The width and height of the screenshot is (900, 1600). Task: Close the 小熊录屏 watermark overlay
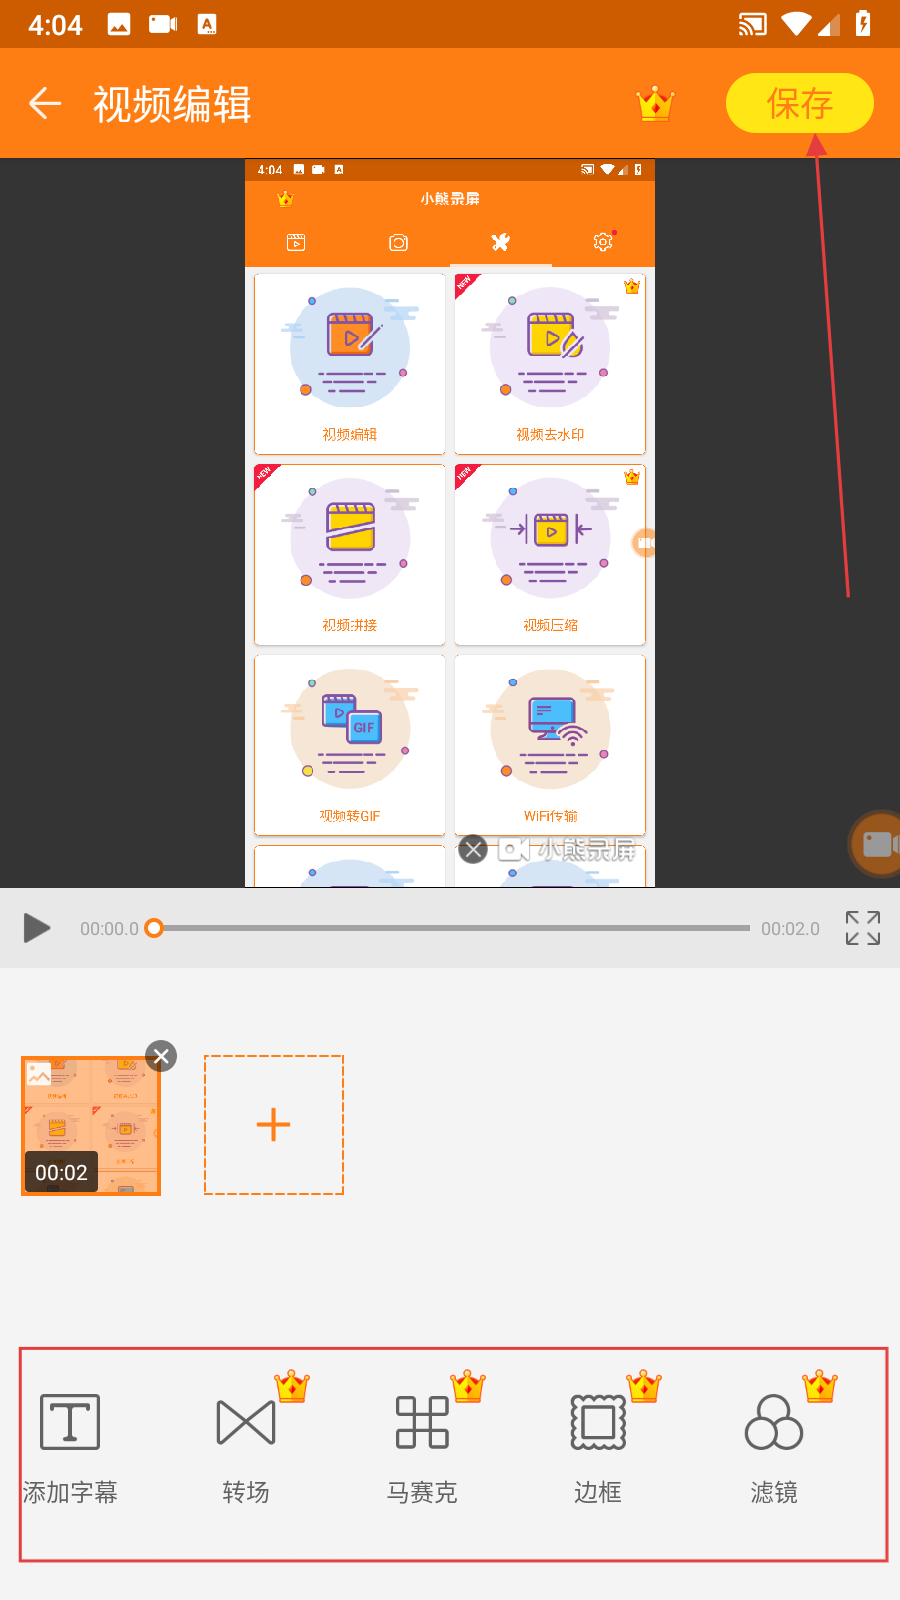474,850
